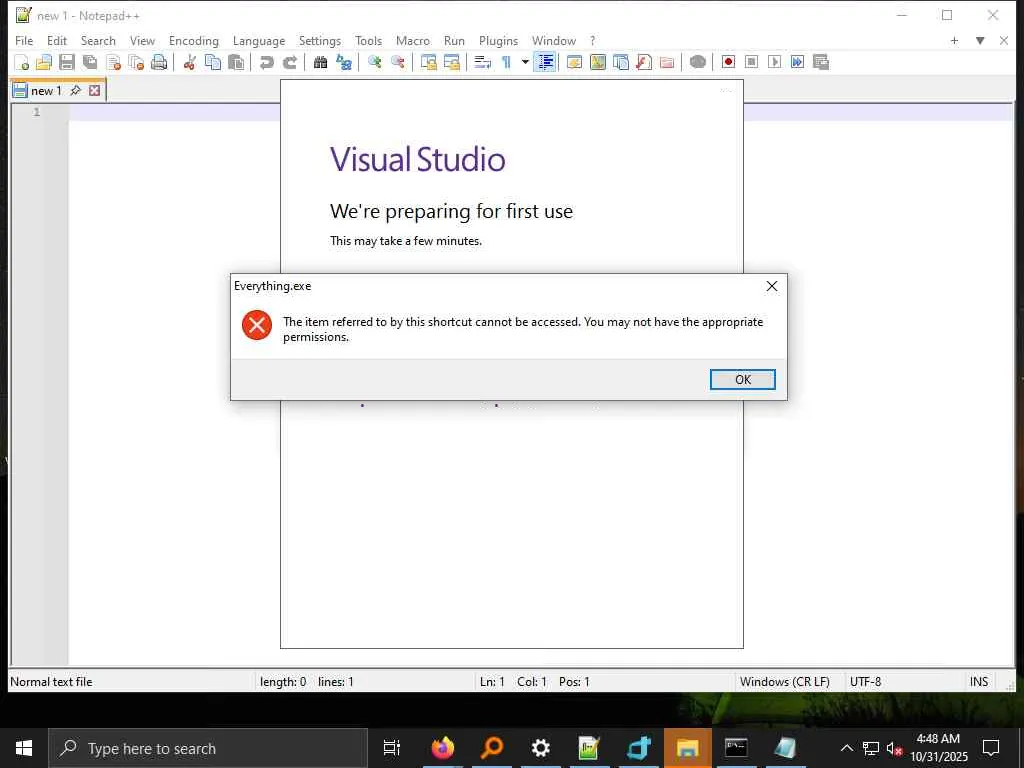The image size is (1024, 768).
Task: Add a new tab with the plus button
Action: tap(954, 40)
